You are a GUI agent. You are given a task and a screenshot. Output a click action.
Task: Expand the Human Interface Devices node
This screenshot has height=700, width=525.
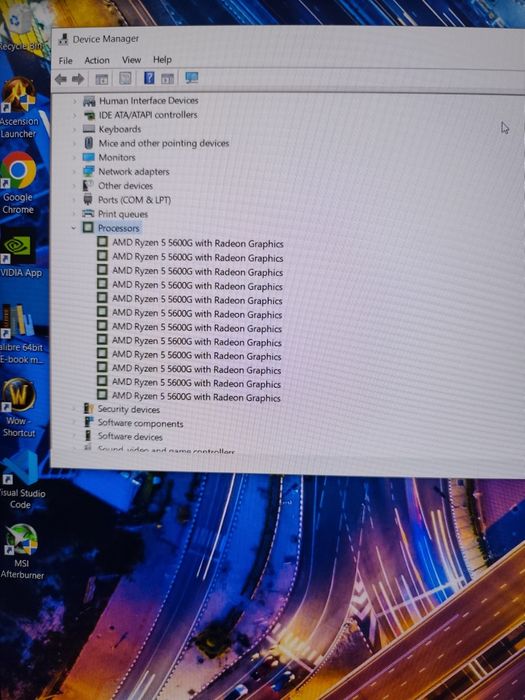click(x=75, y=101)
